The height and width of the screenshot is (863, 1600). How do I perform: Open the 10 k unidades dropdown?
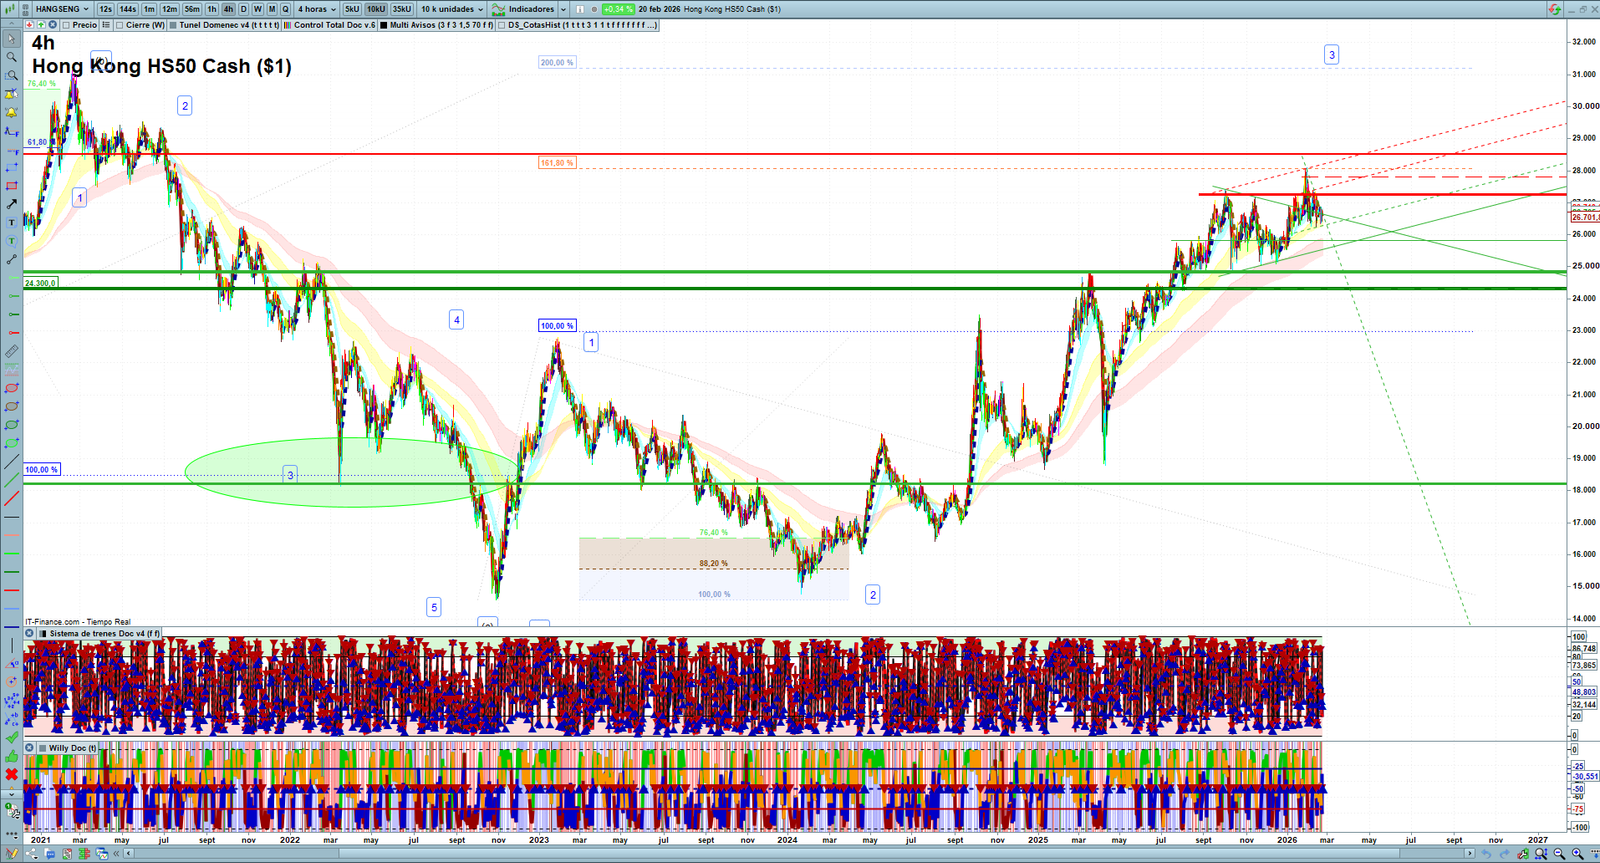(x=452, y=9)
